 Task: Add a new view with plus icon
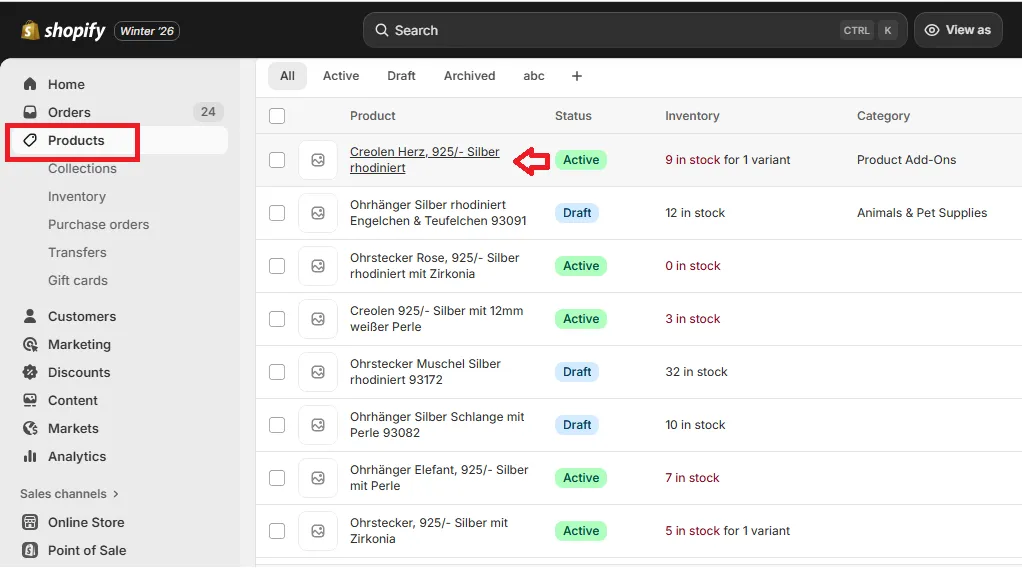tap(577, 76)
